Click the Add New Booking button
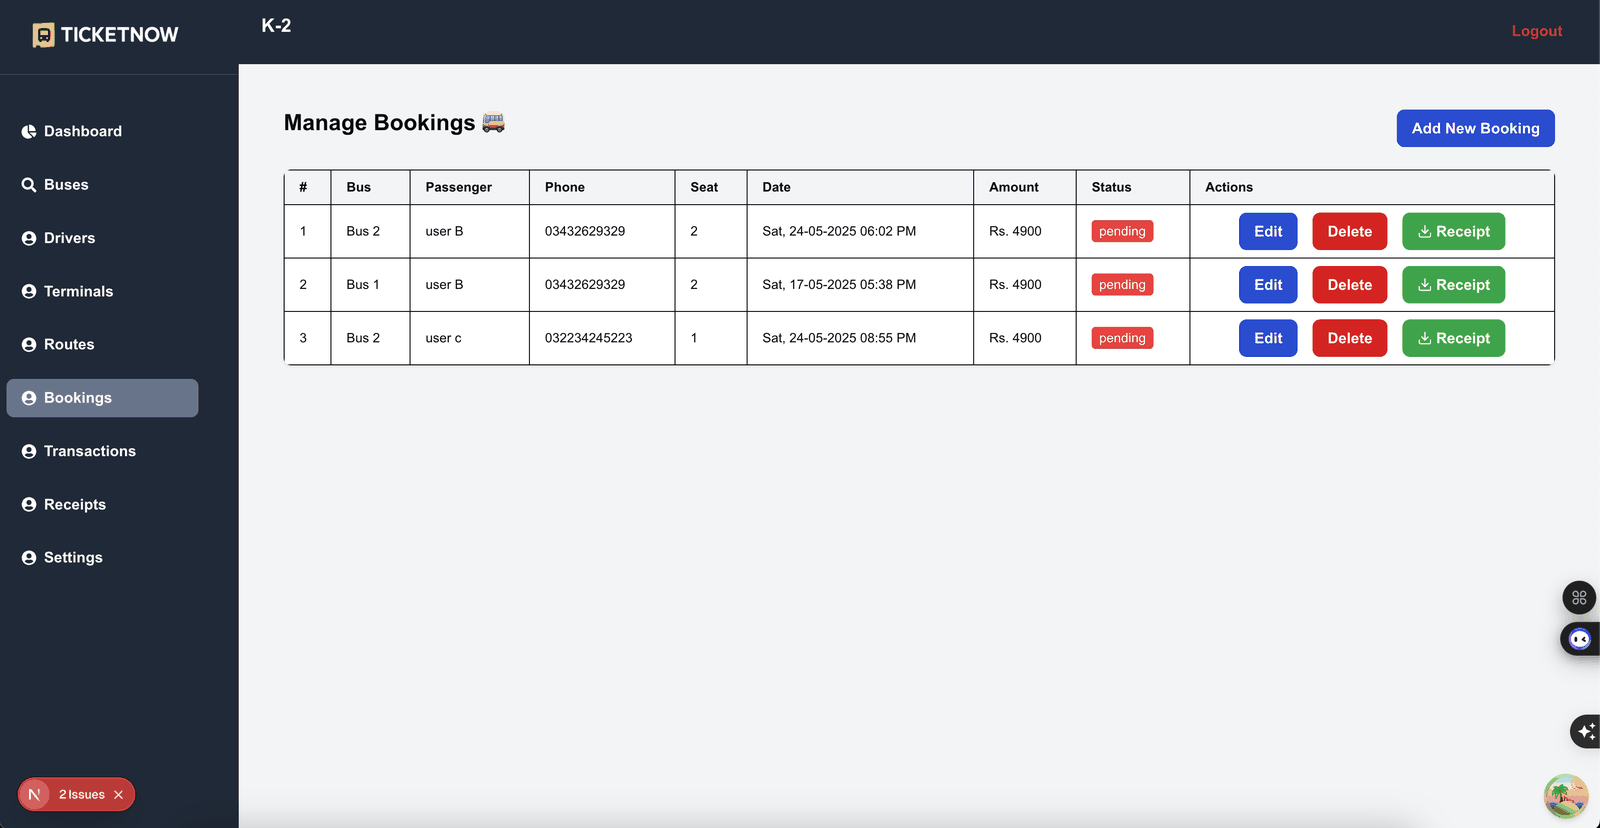 1475,128
